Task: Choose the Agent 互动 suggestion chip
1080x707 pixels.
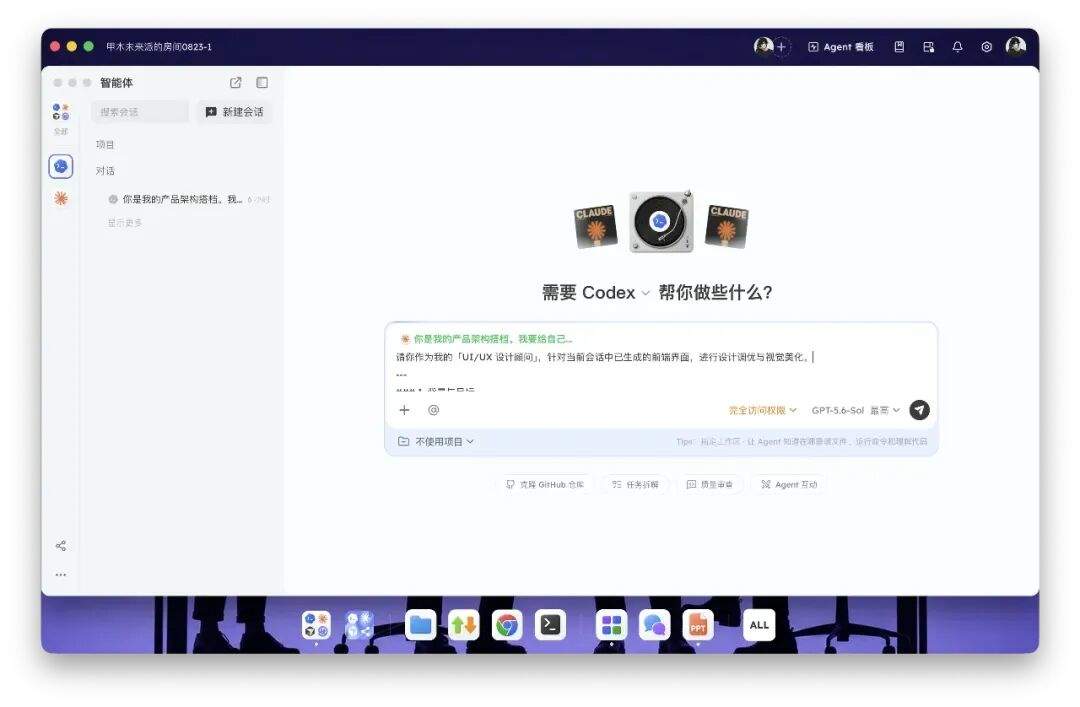Action: pos(789,484)
